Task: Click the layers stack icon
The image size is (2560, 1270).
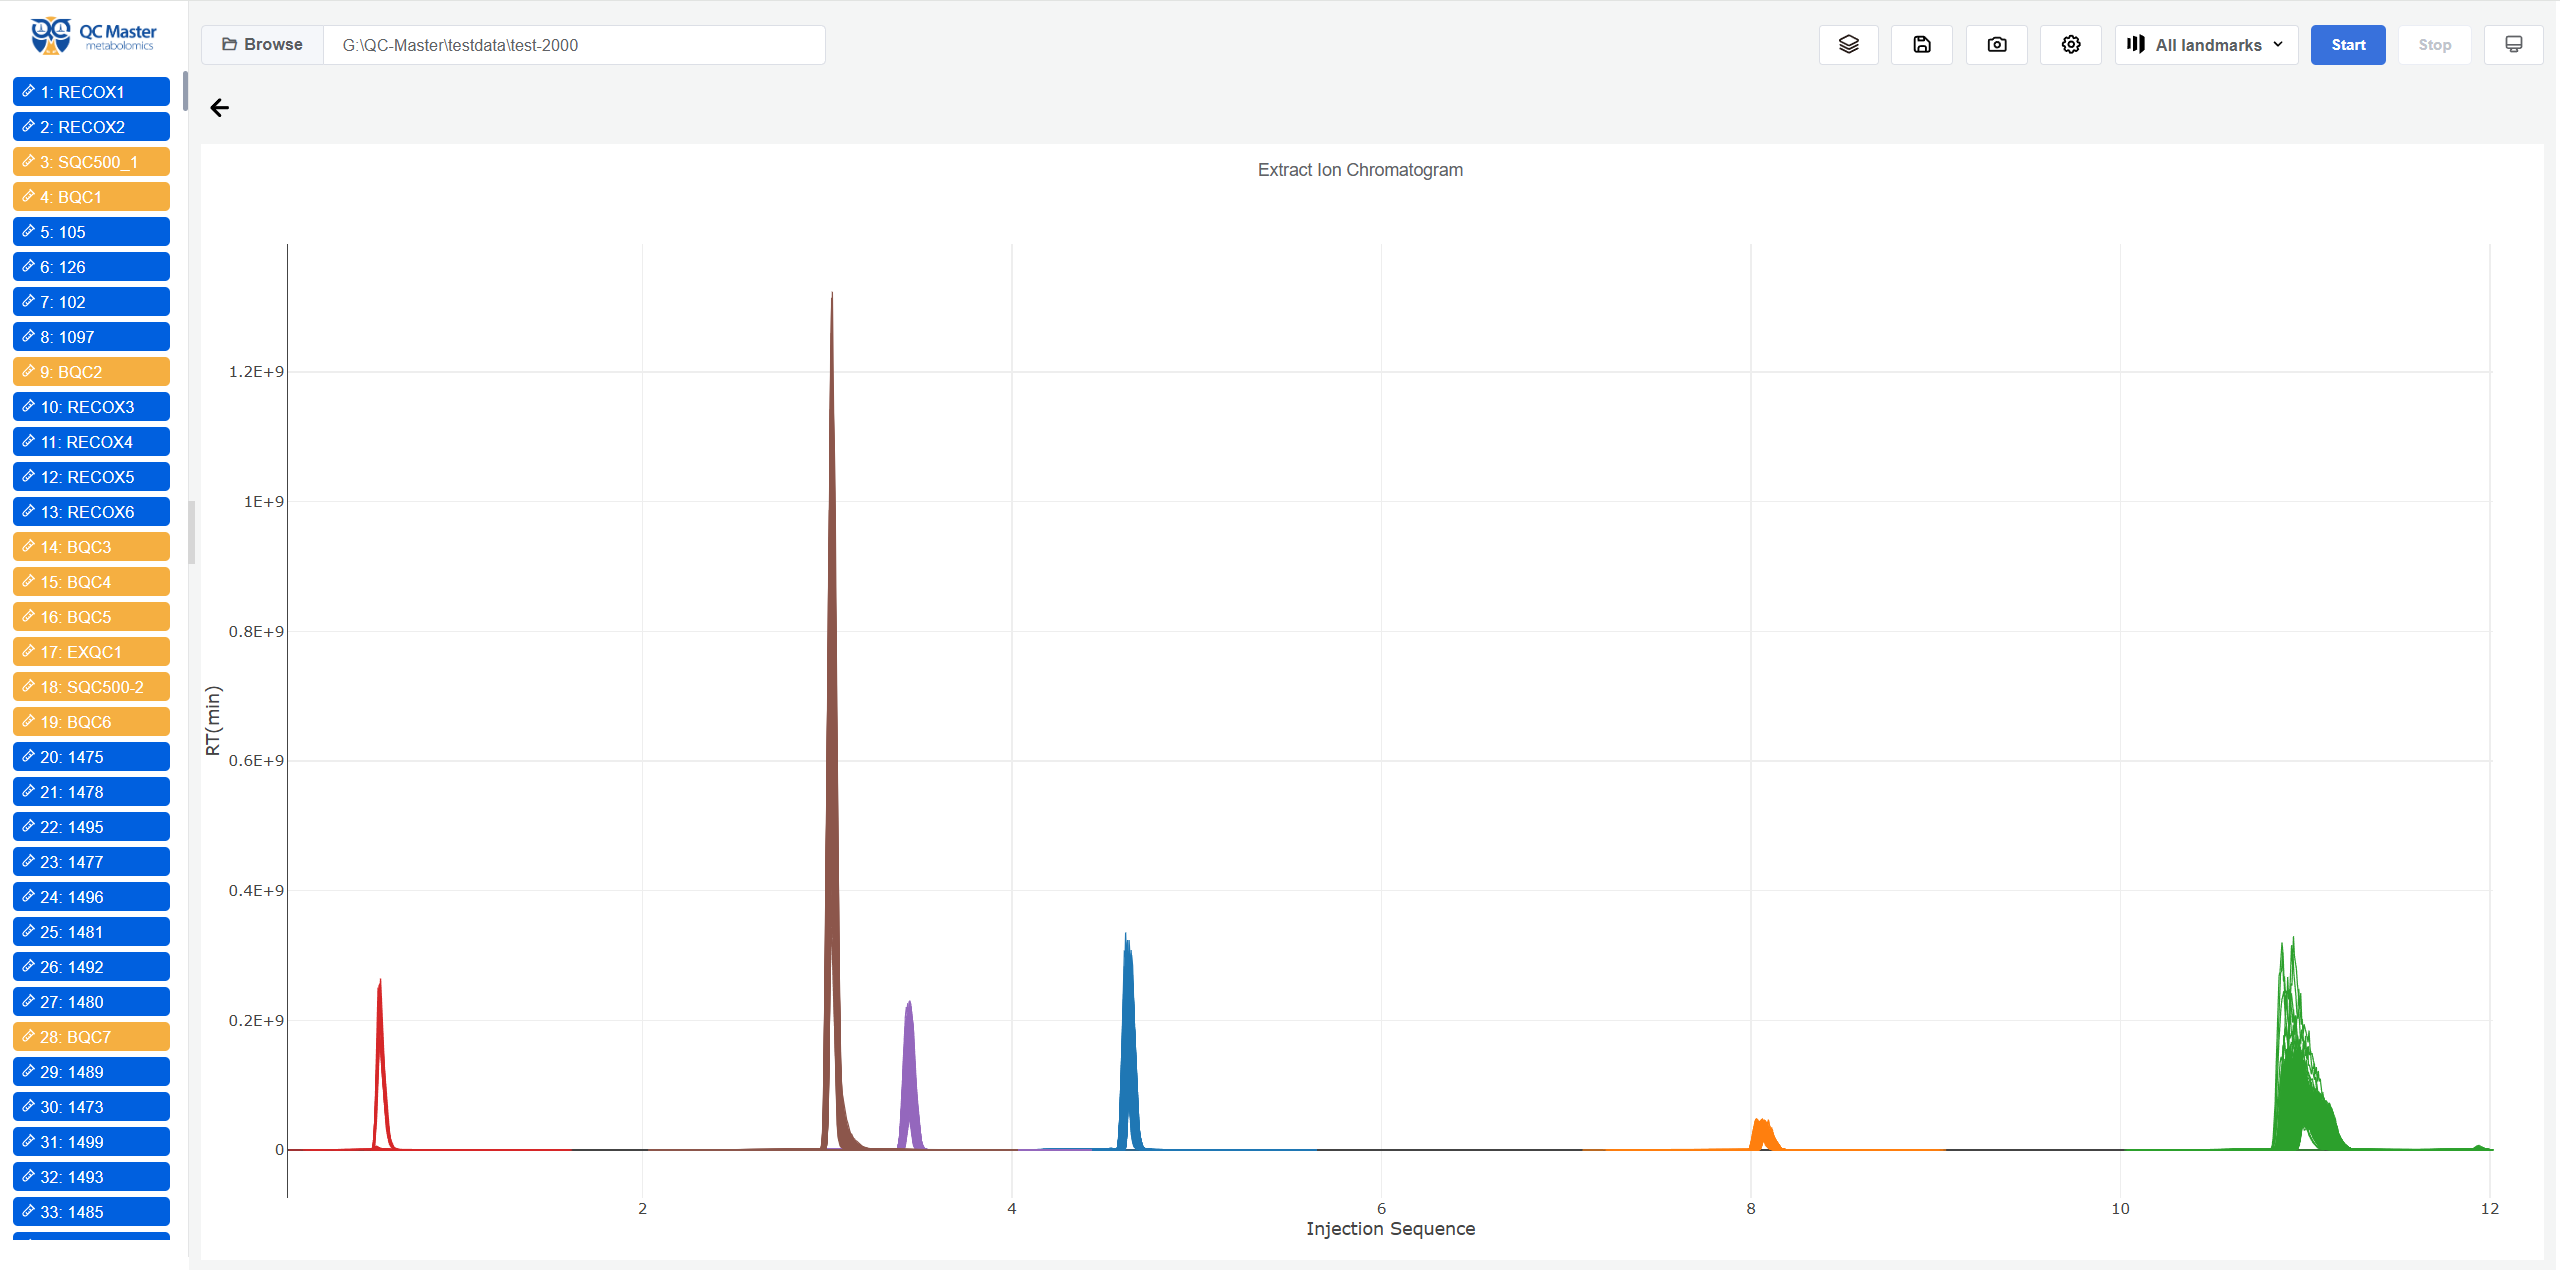Action: click(1848, 45)
